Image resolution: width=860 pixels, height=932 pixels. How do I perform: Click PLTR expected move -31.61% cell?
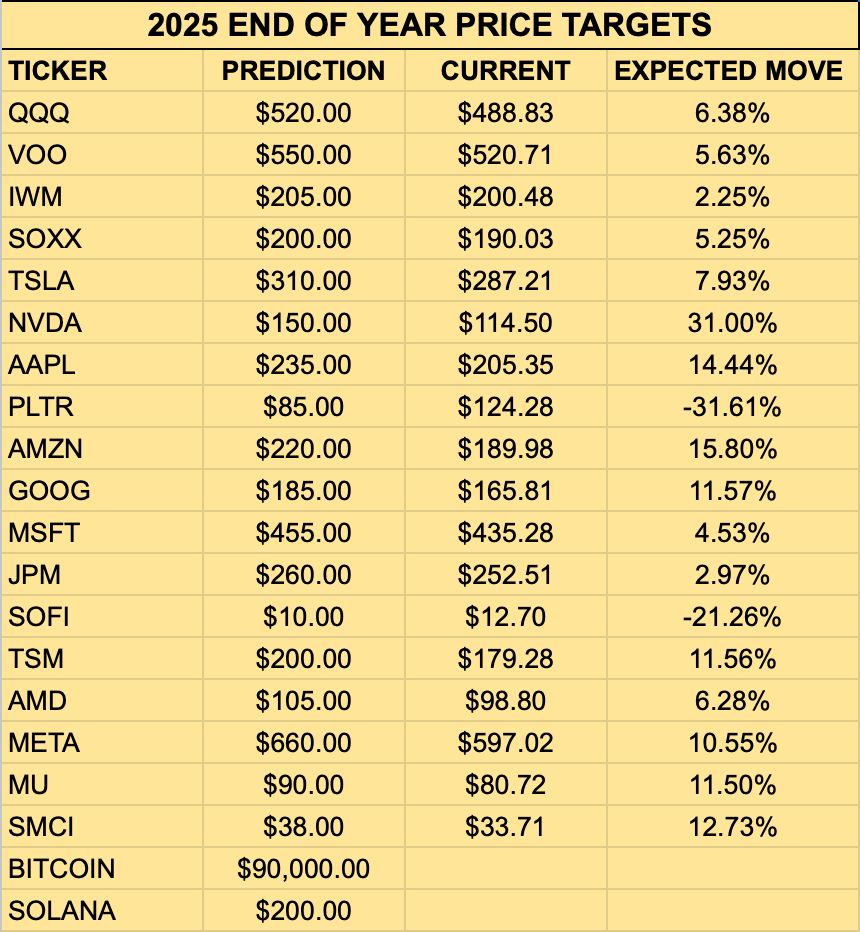pos(732,407)
